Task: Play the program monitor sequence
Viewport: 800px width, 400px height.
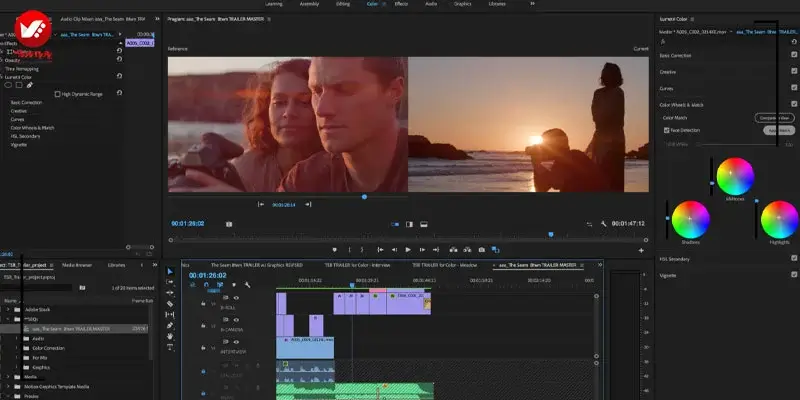Action: pyautogui.click(x=408, y=249)
